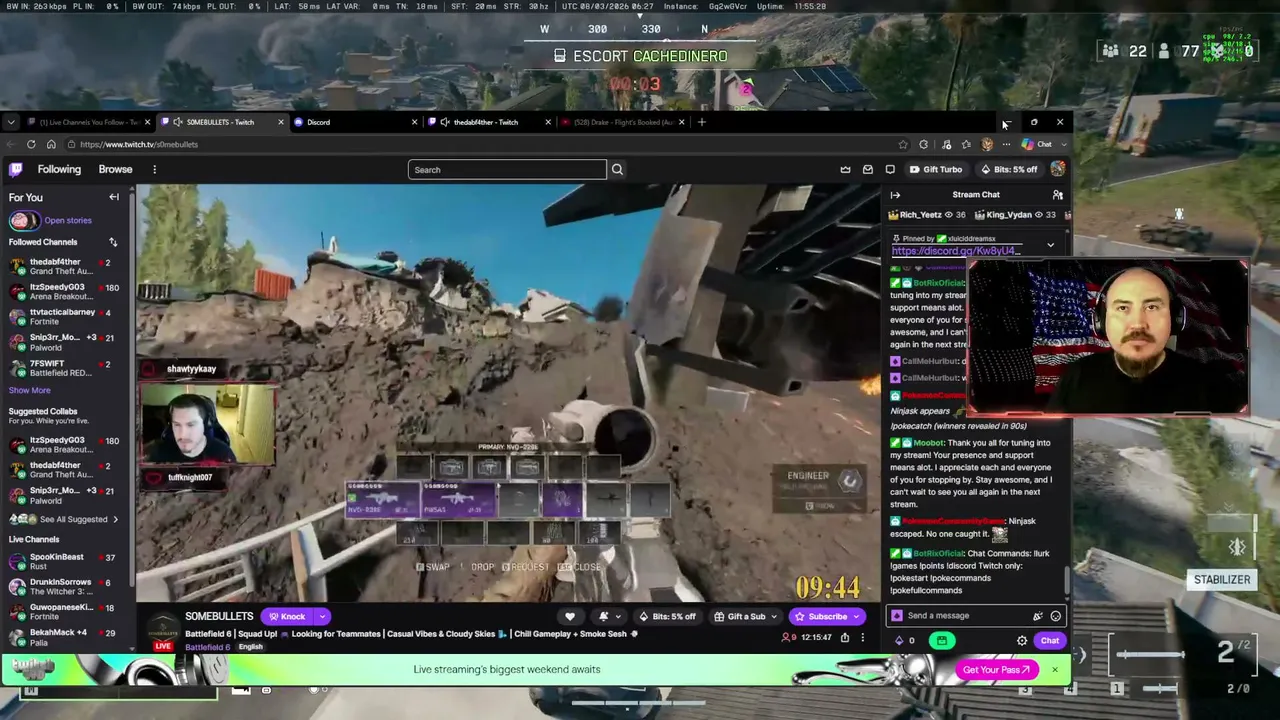Viewport: 1280px width, 720px height.
Task: Open the Twitch home logo
Action: (16, 169)
